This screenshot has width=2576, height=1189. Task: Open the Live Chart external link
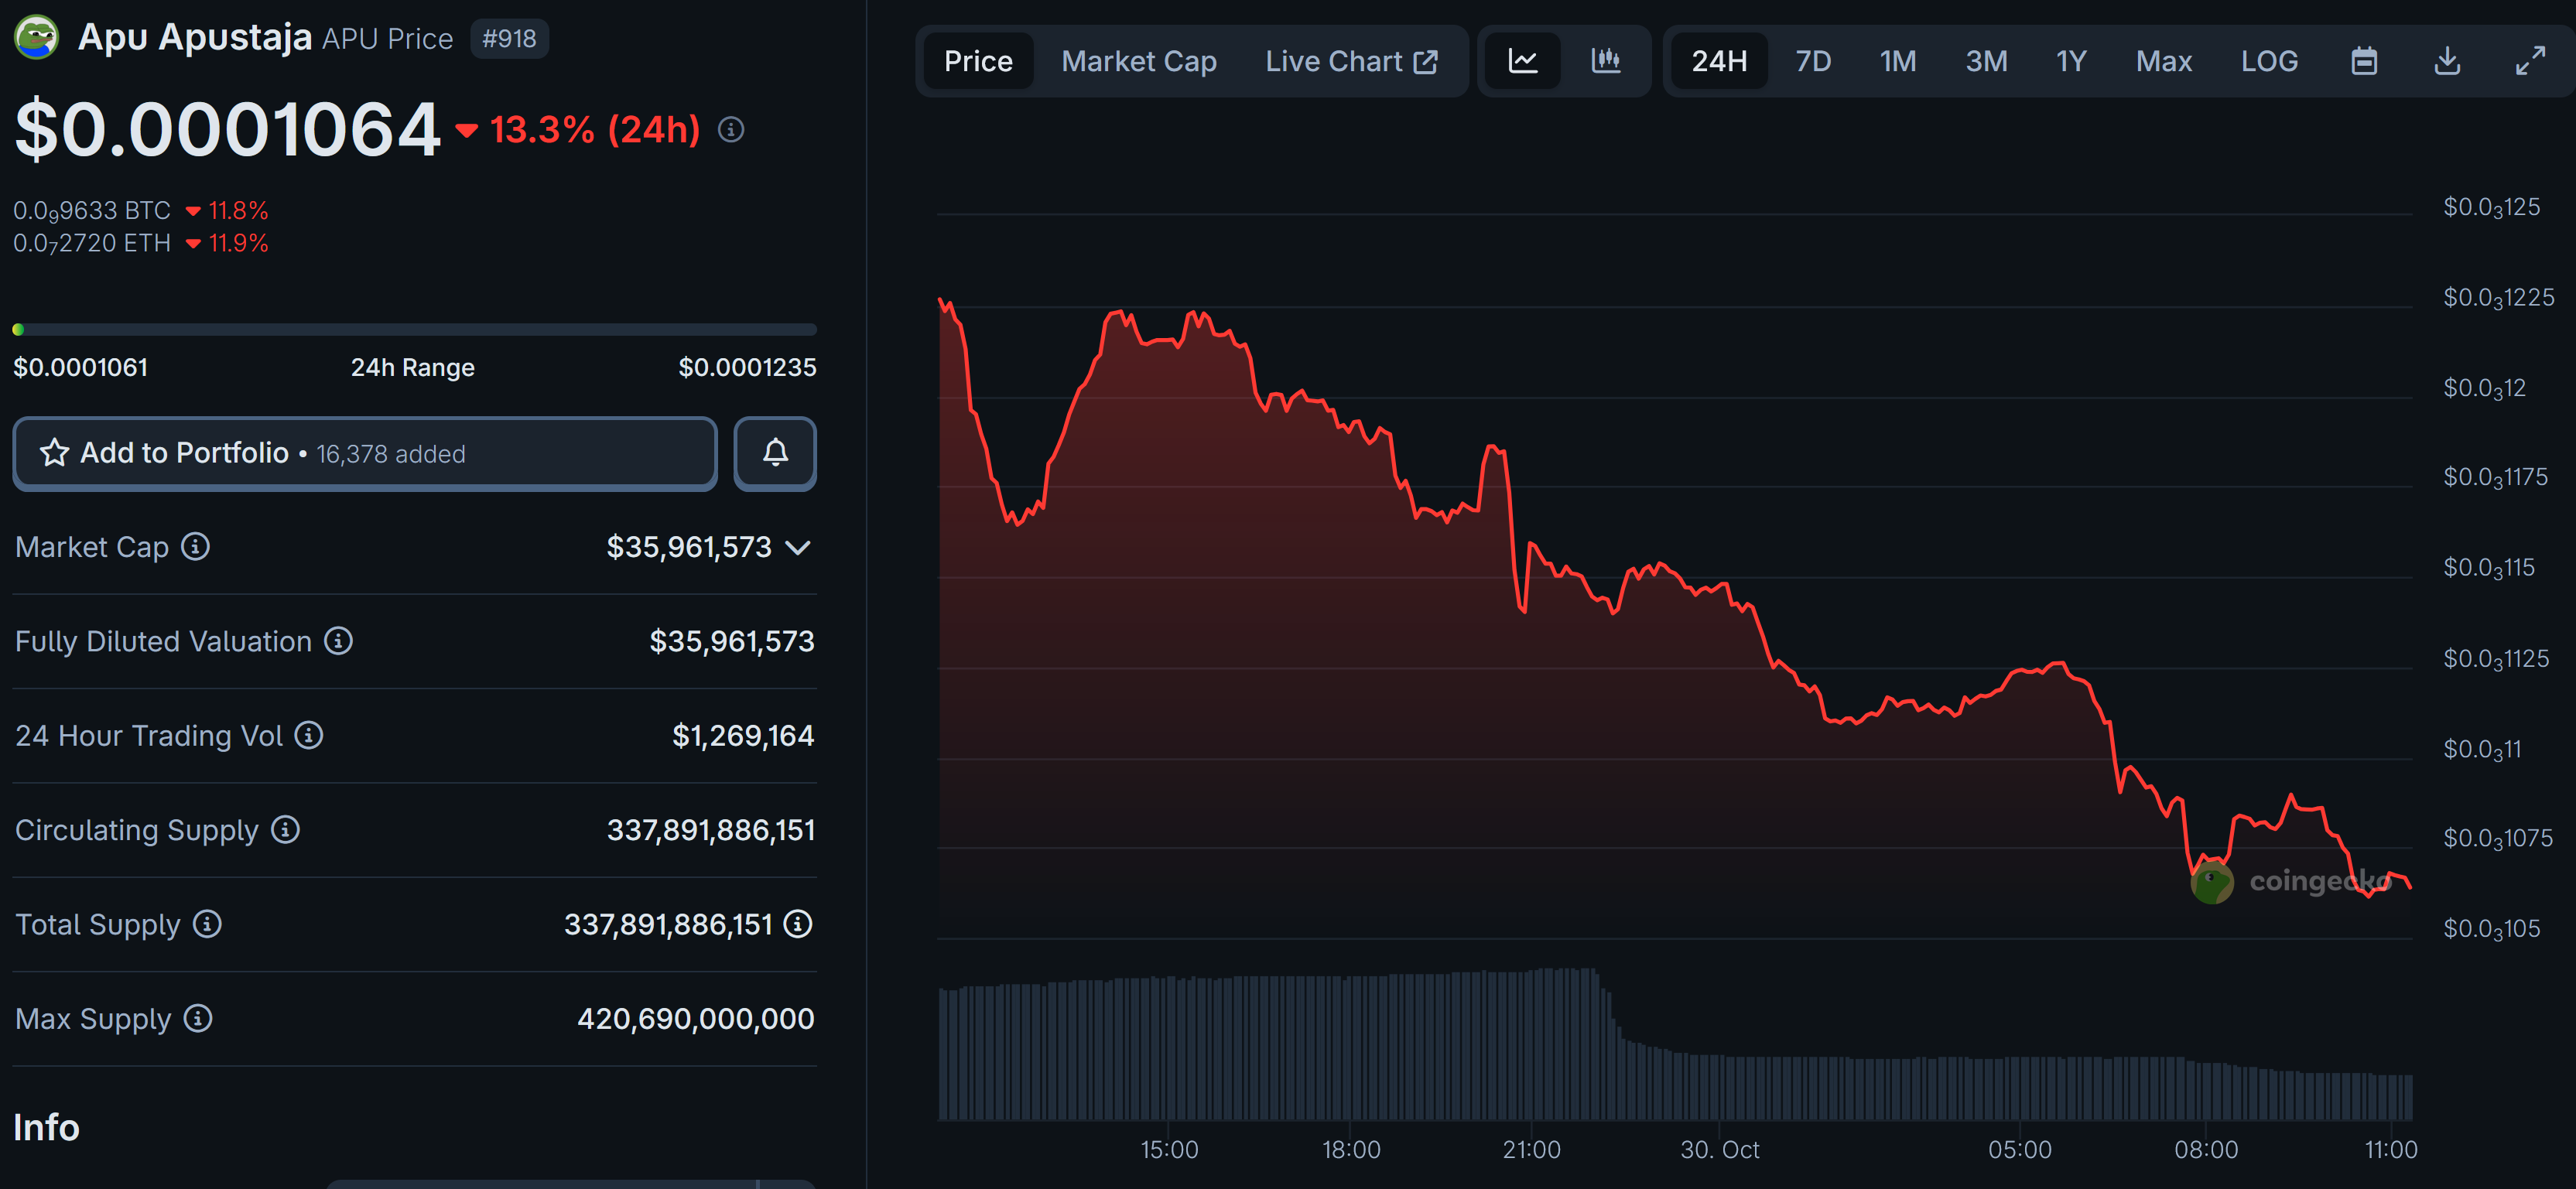click(x=1350, y=61)
